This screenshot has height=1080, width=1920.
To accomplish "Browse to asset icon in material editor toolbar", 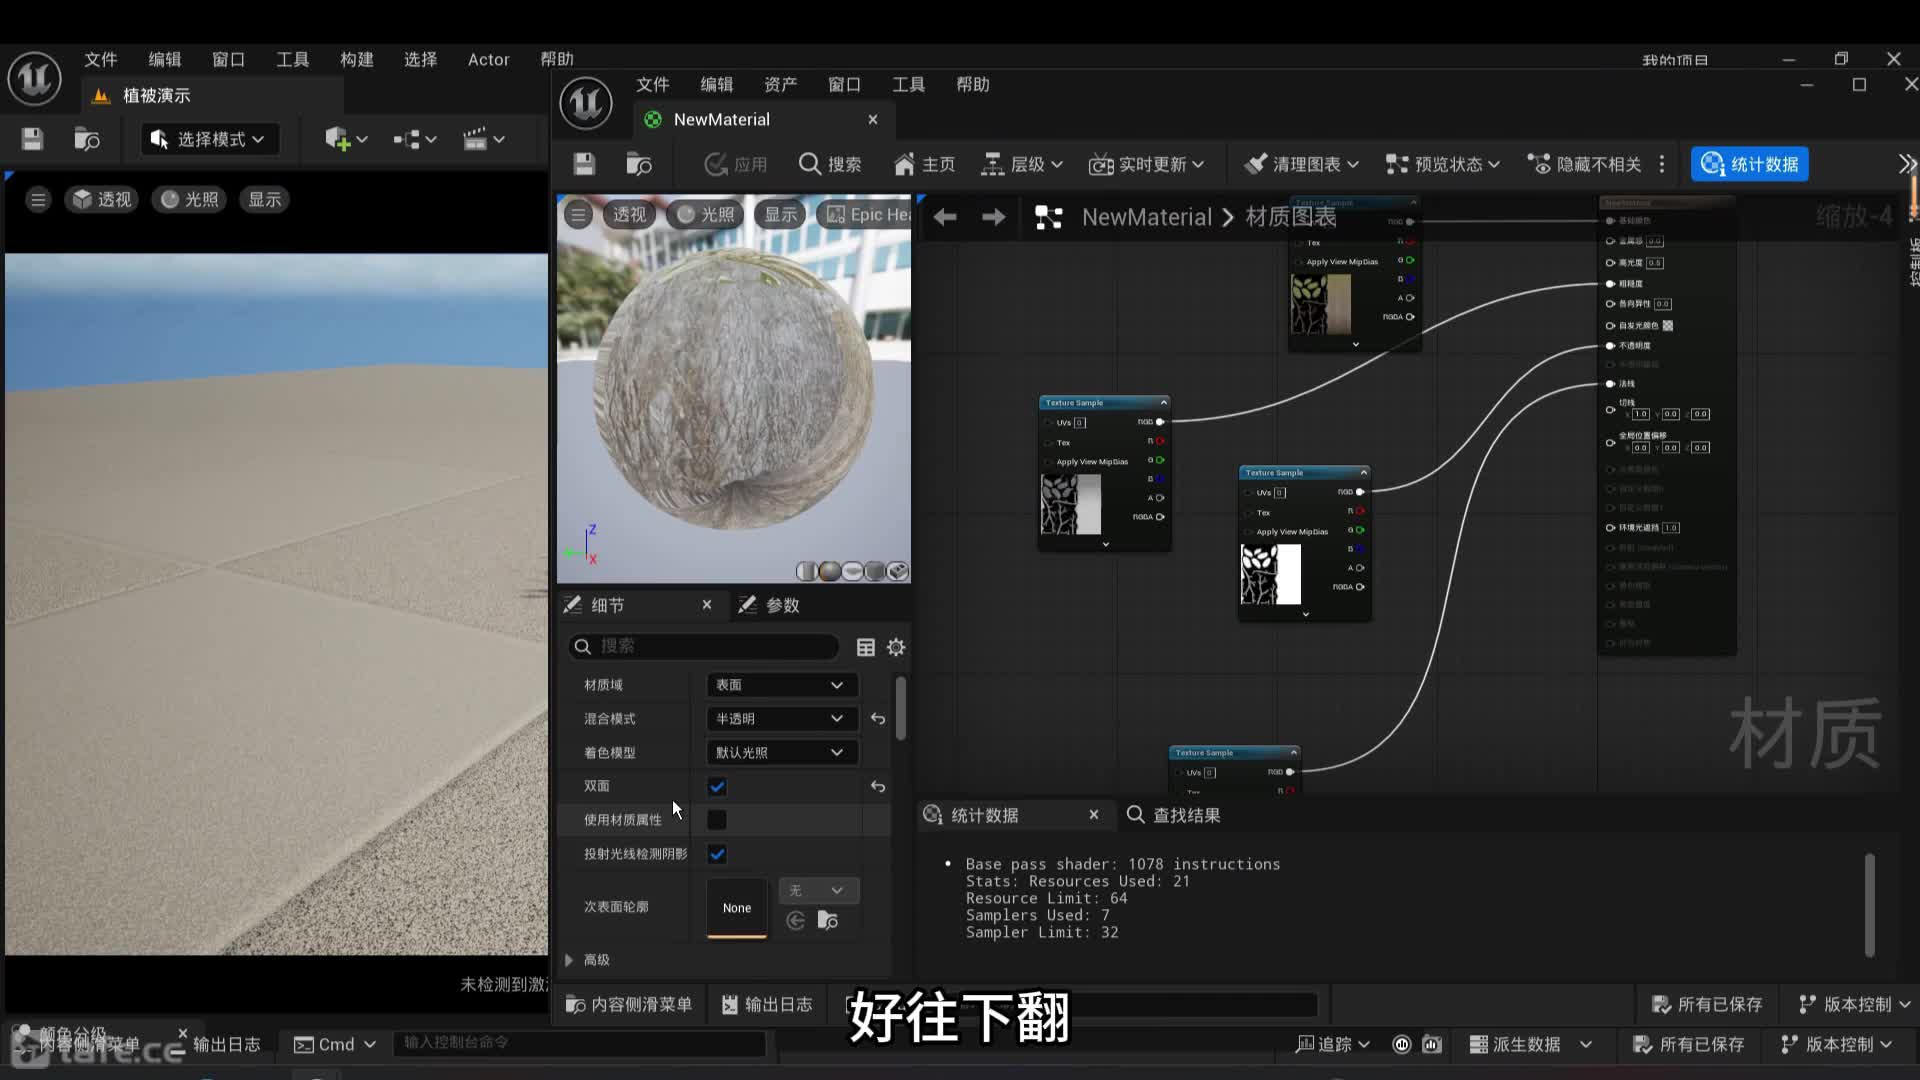I will tap(638, 164).
